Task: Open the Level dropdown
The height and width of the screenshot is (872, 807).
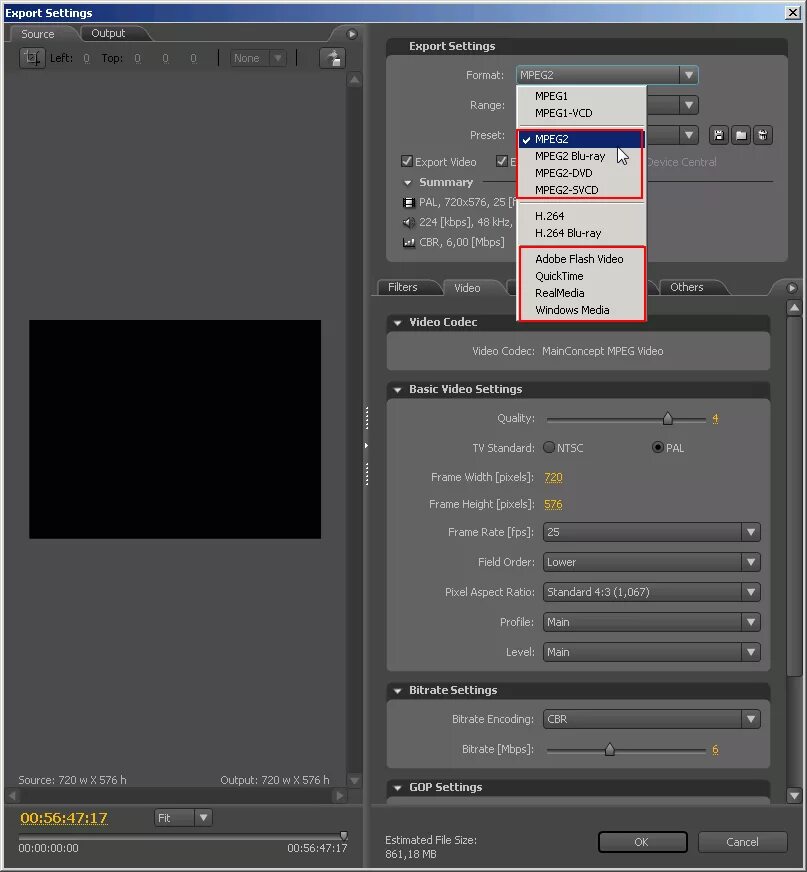Action: point(651,652)
